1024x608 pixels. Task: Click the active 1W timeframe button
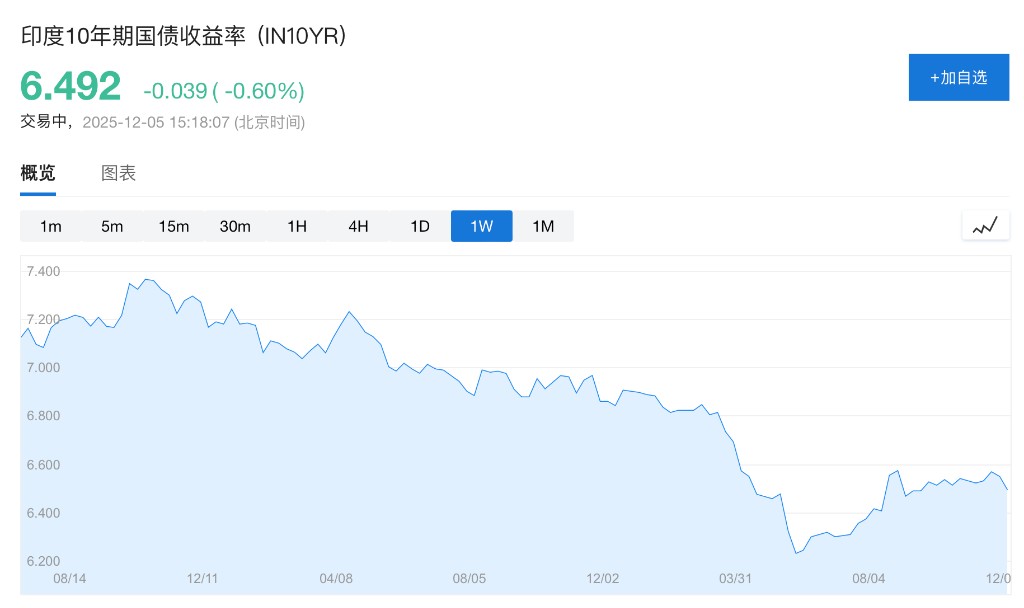(x=481, y=226)
